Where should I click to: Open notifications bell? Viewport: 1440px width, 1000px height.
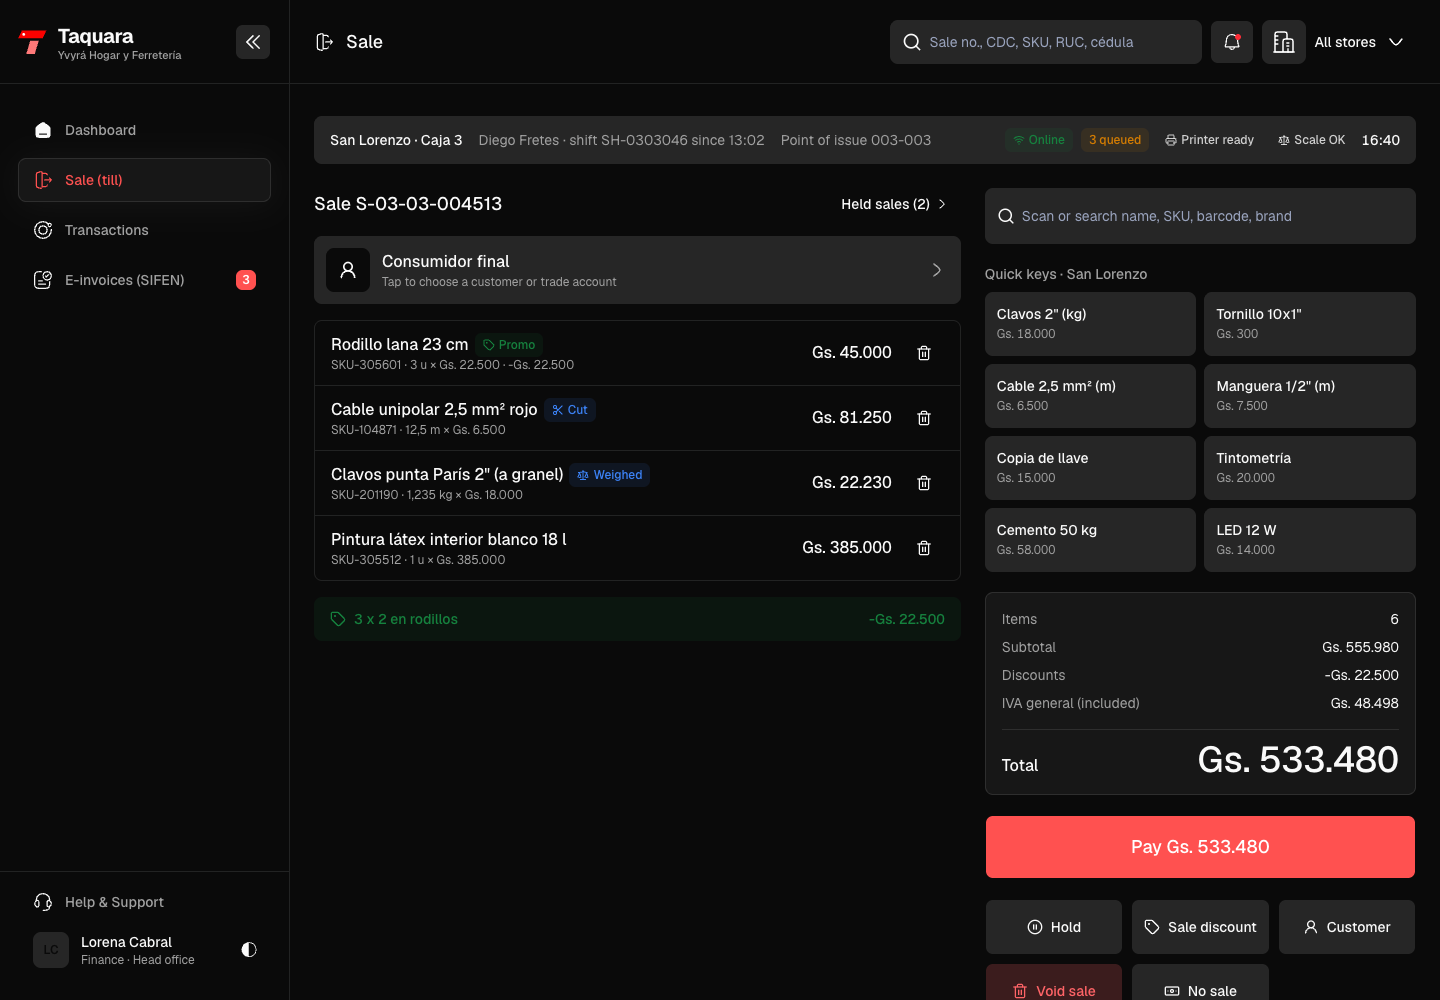click(1232, 42)
